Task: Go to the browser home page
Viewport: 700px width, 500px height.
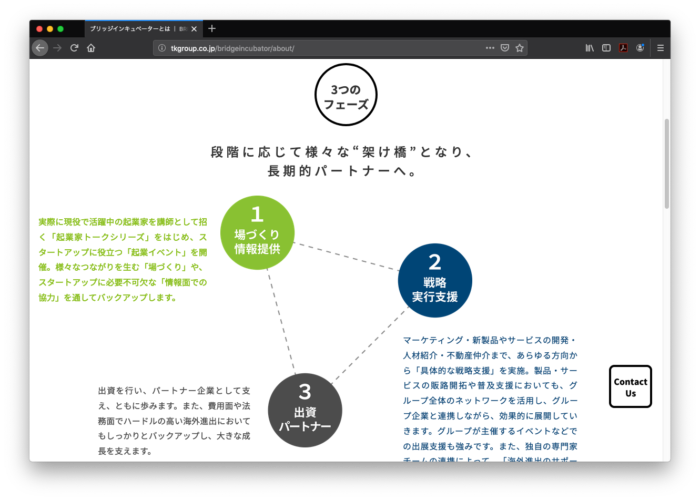Action: 91,48
